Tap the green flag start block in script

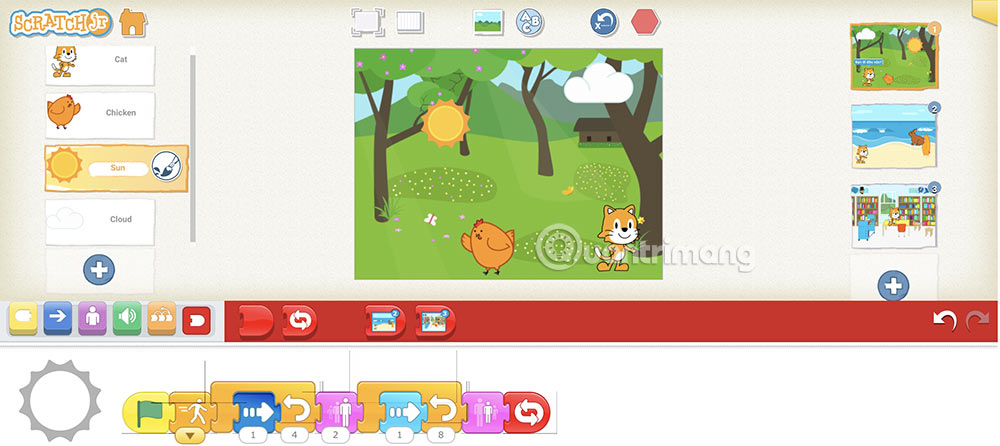point(145,411)
